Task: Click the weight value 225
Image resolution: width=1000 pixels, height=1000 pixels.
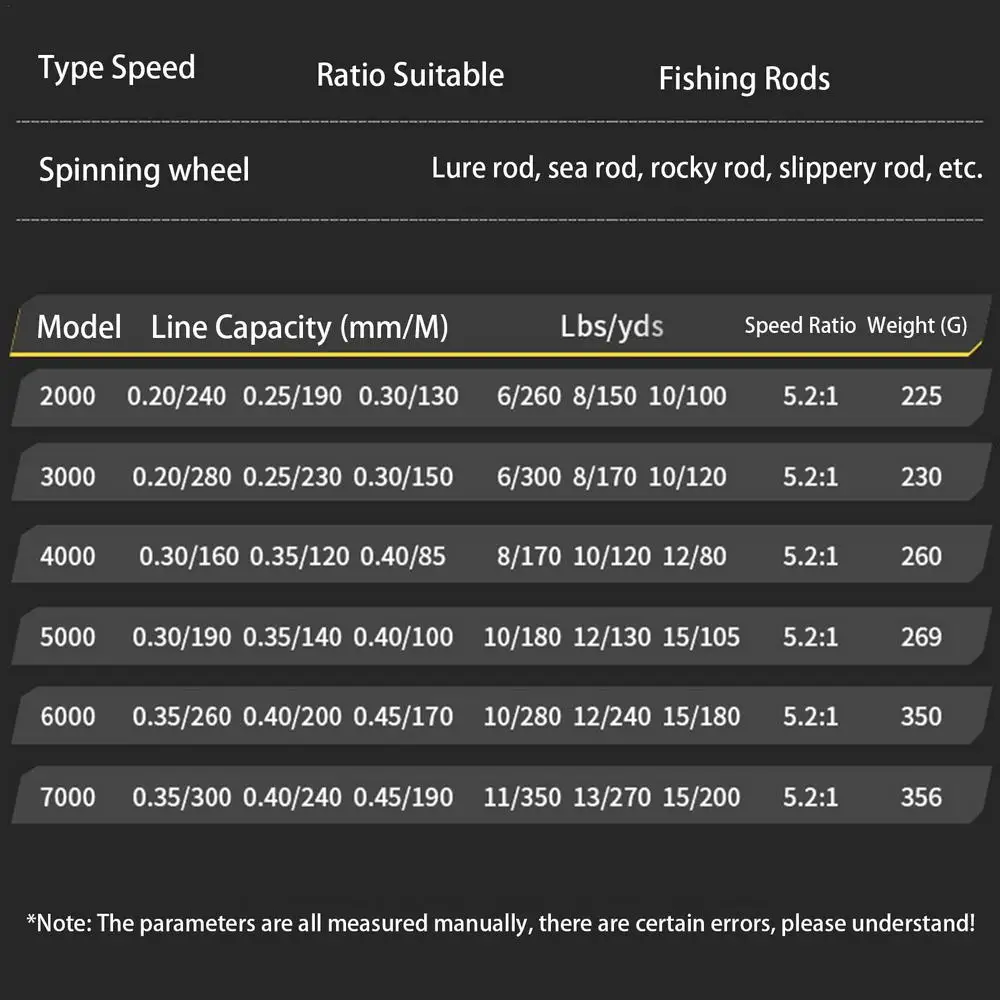Action: [x=921, y=396]
